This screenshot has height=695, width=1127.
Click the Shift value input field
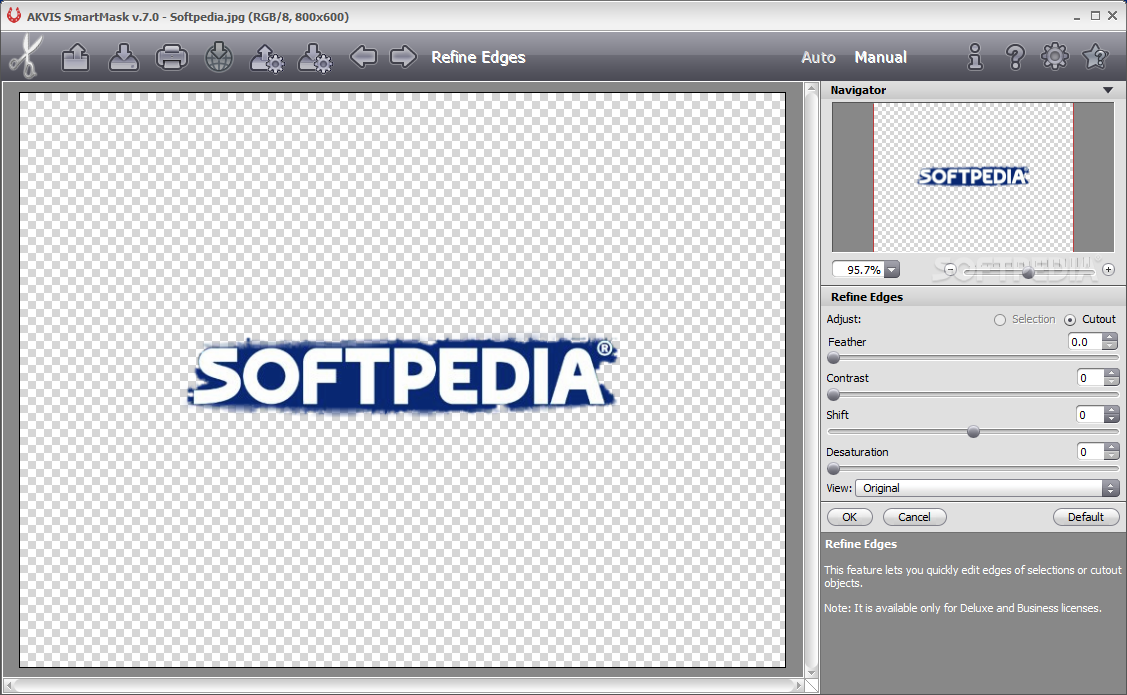(1090, 415)
